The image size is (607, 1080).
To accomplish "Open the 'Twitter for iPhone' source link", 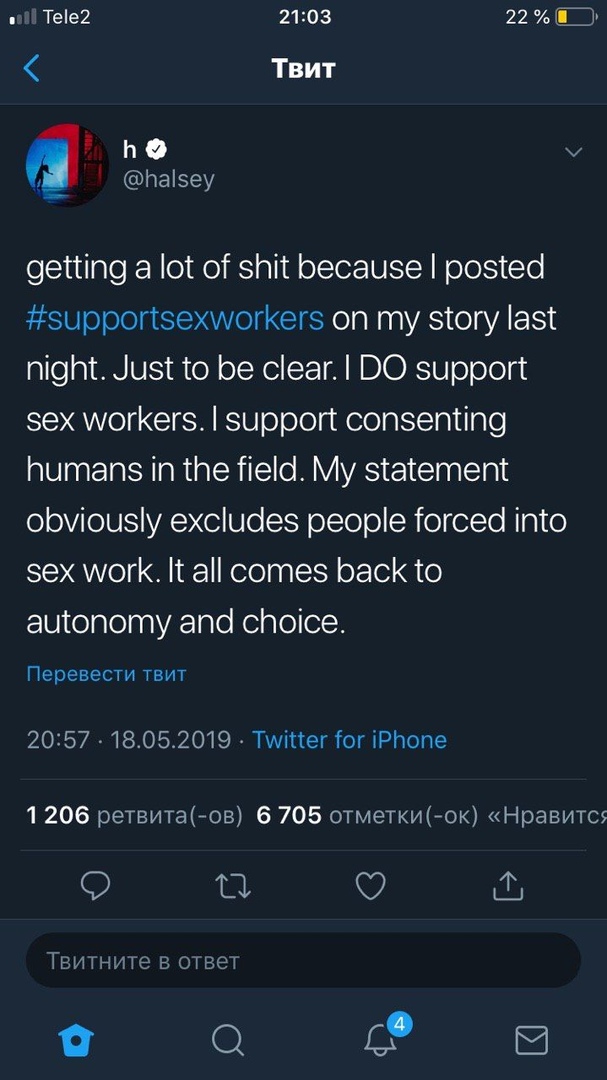I will pyautogui.click(x=349, y=740).
